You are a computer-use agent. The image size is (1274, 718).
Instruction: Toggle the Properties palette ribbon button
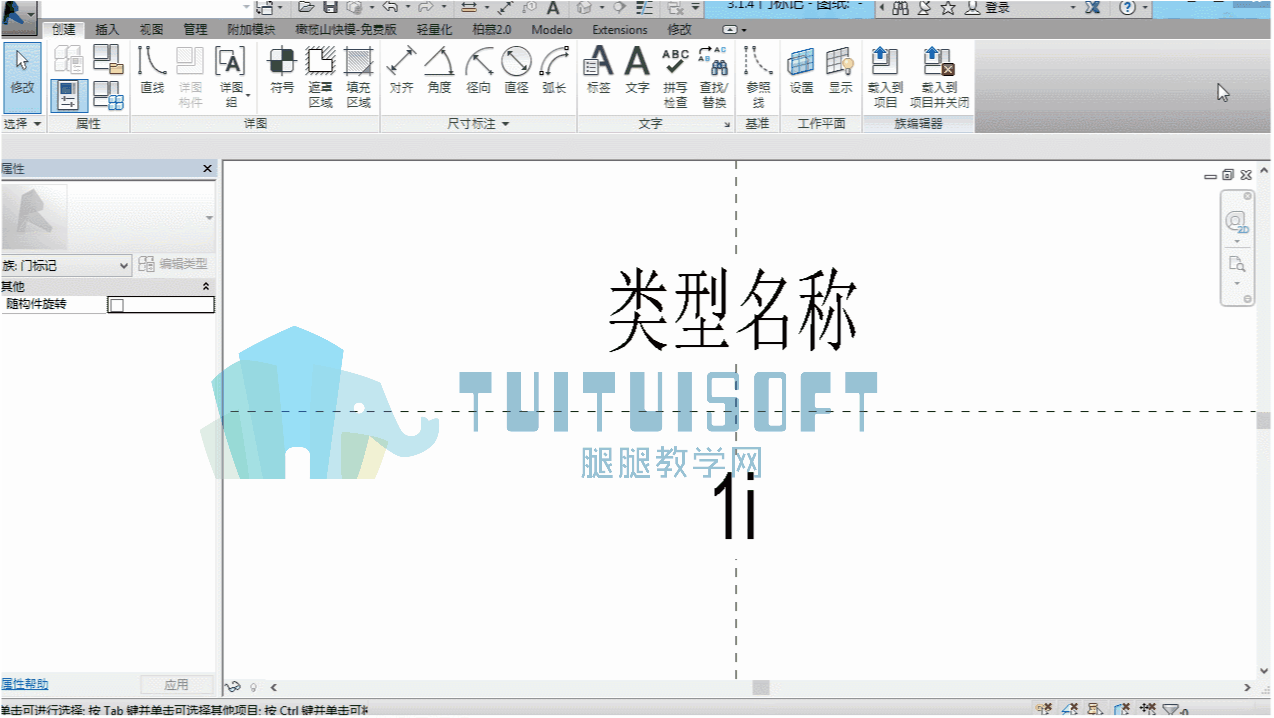[69, 96]
